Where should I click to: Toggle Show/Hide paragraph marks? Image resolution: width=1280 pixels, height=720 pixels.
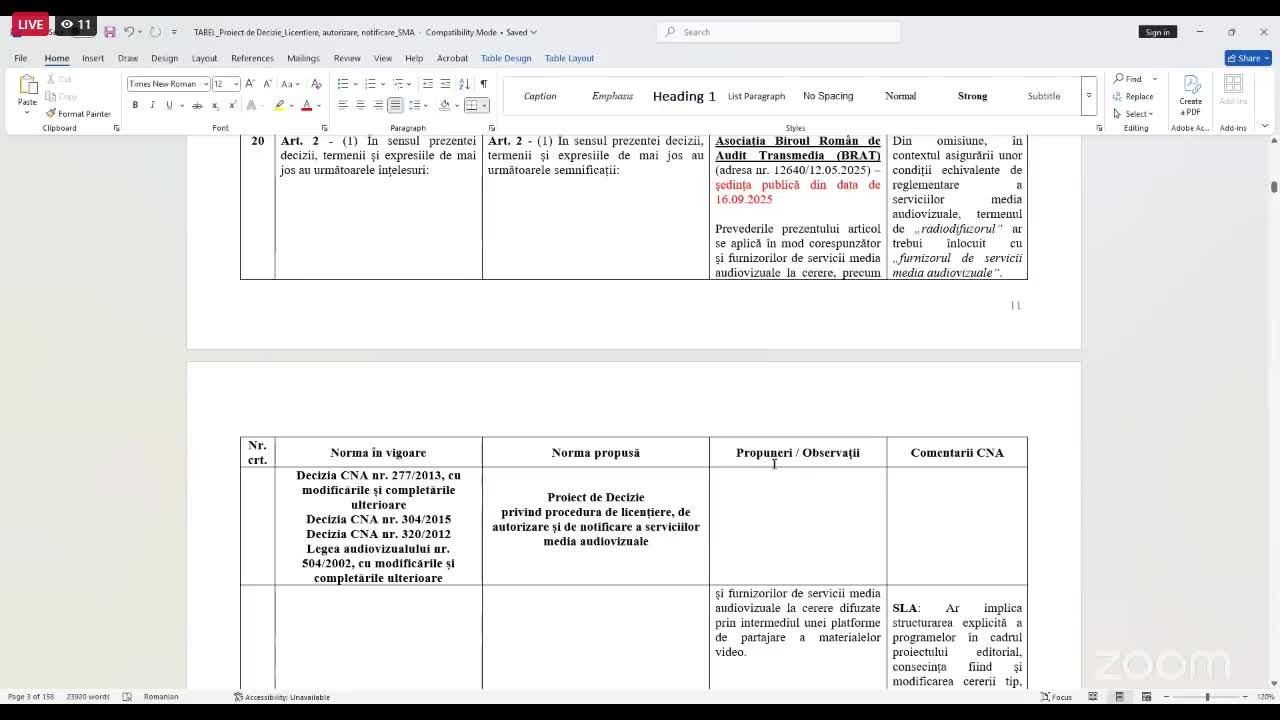(x=484, y=84)
